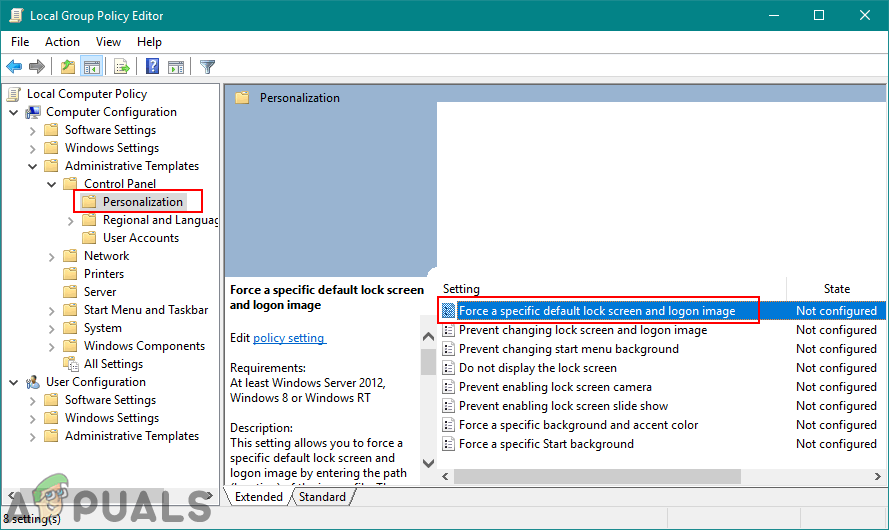Click policy icon for Prevent changing start menu background
Viewport: 889px width, 530px height.
[448, 349]
